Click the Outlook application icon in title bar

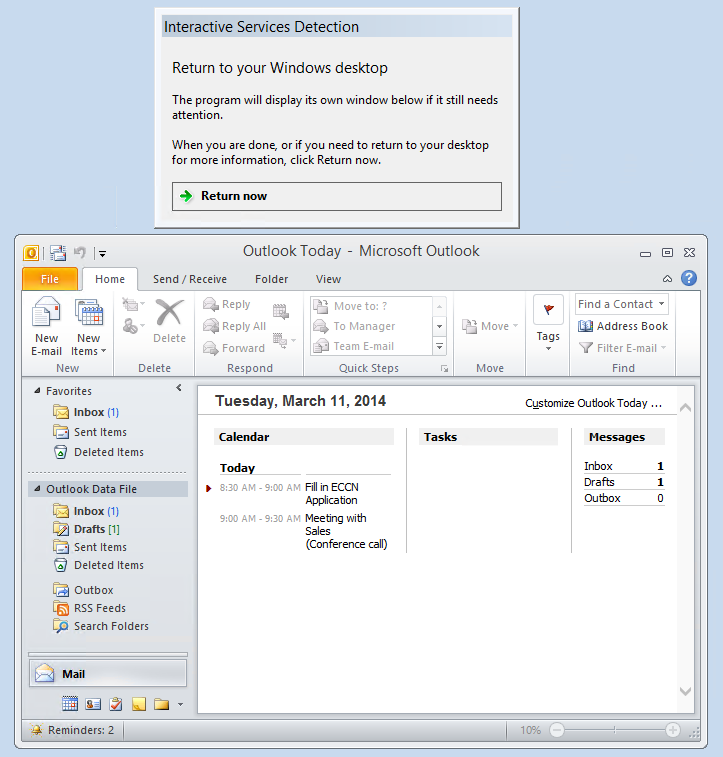pos(31,252)
